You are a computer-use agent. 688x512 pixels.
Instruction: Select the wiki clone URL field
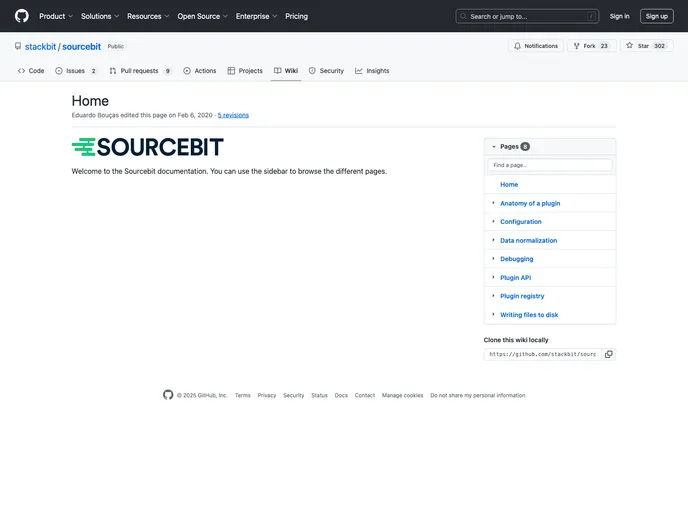coord(543,354)
